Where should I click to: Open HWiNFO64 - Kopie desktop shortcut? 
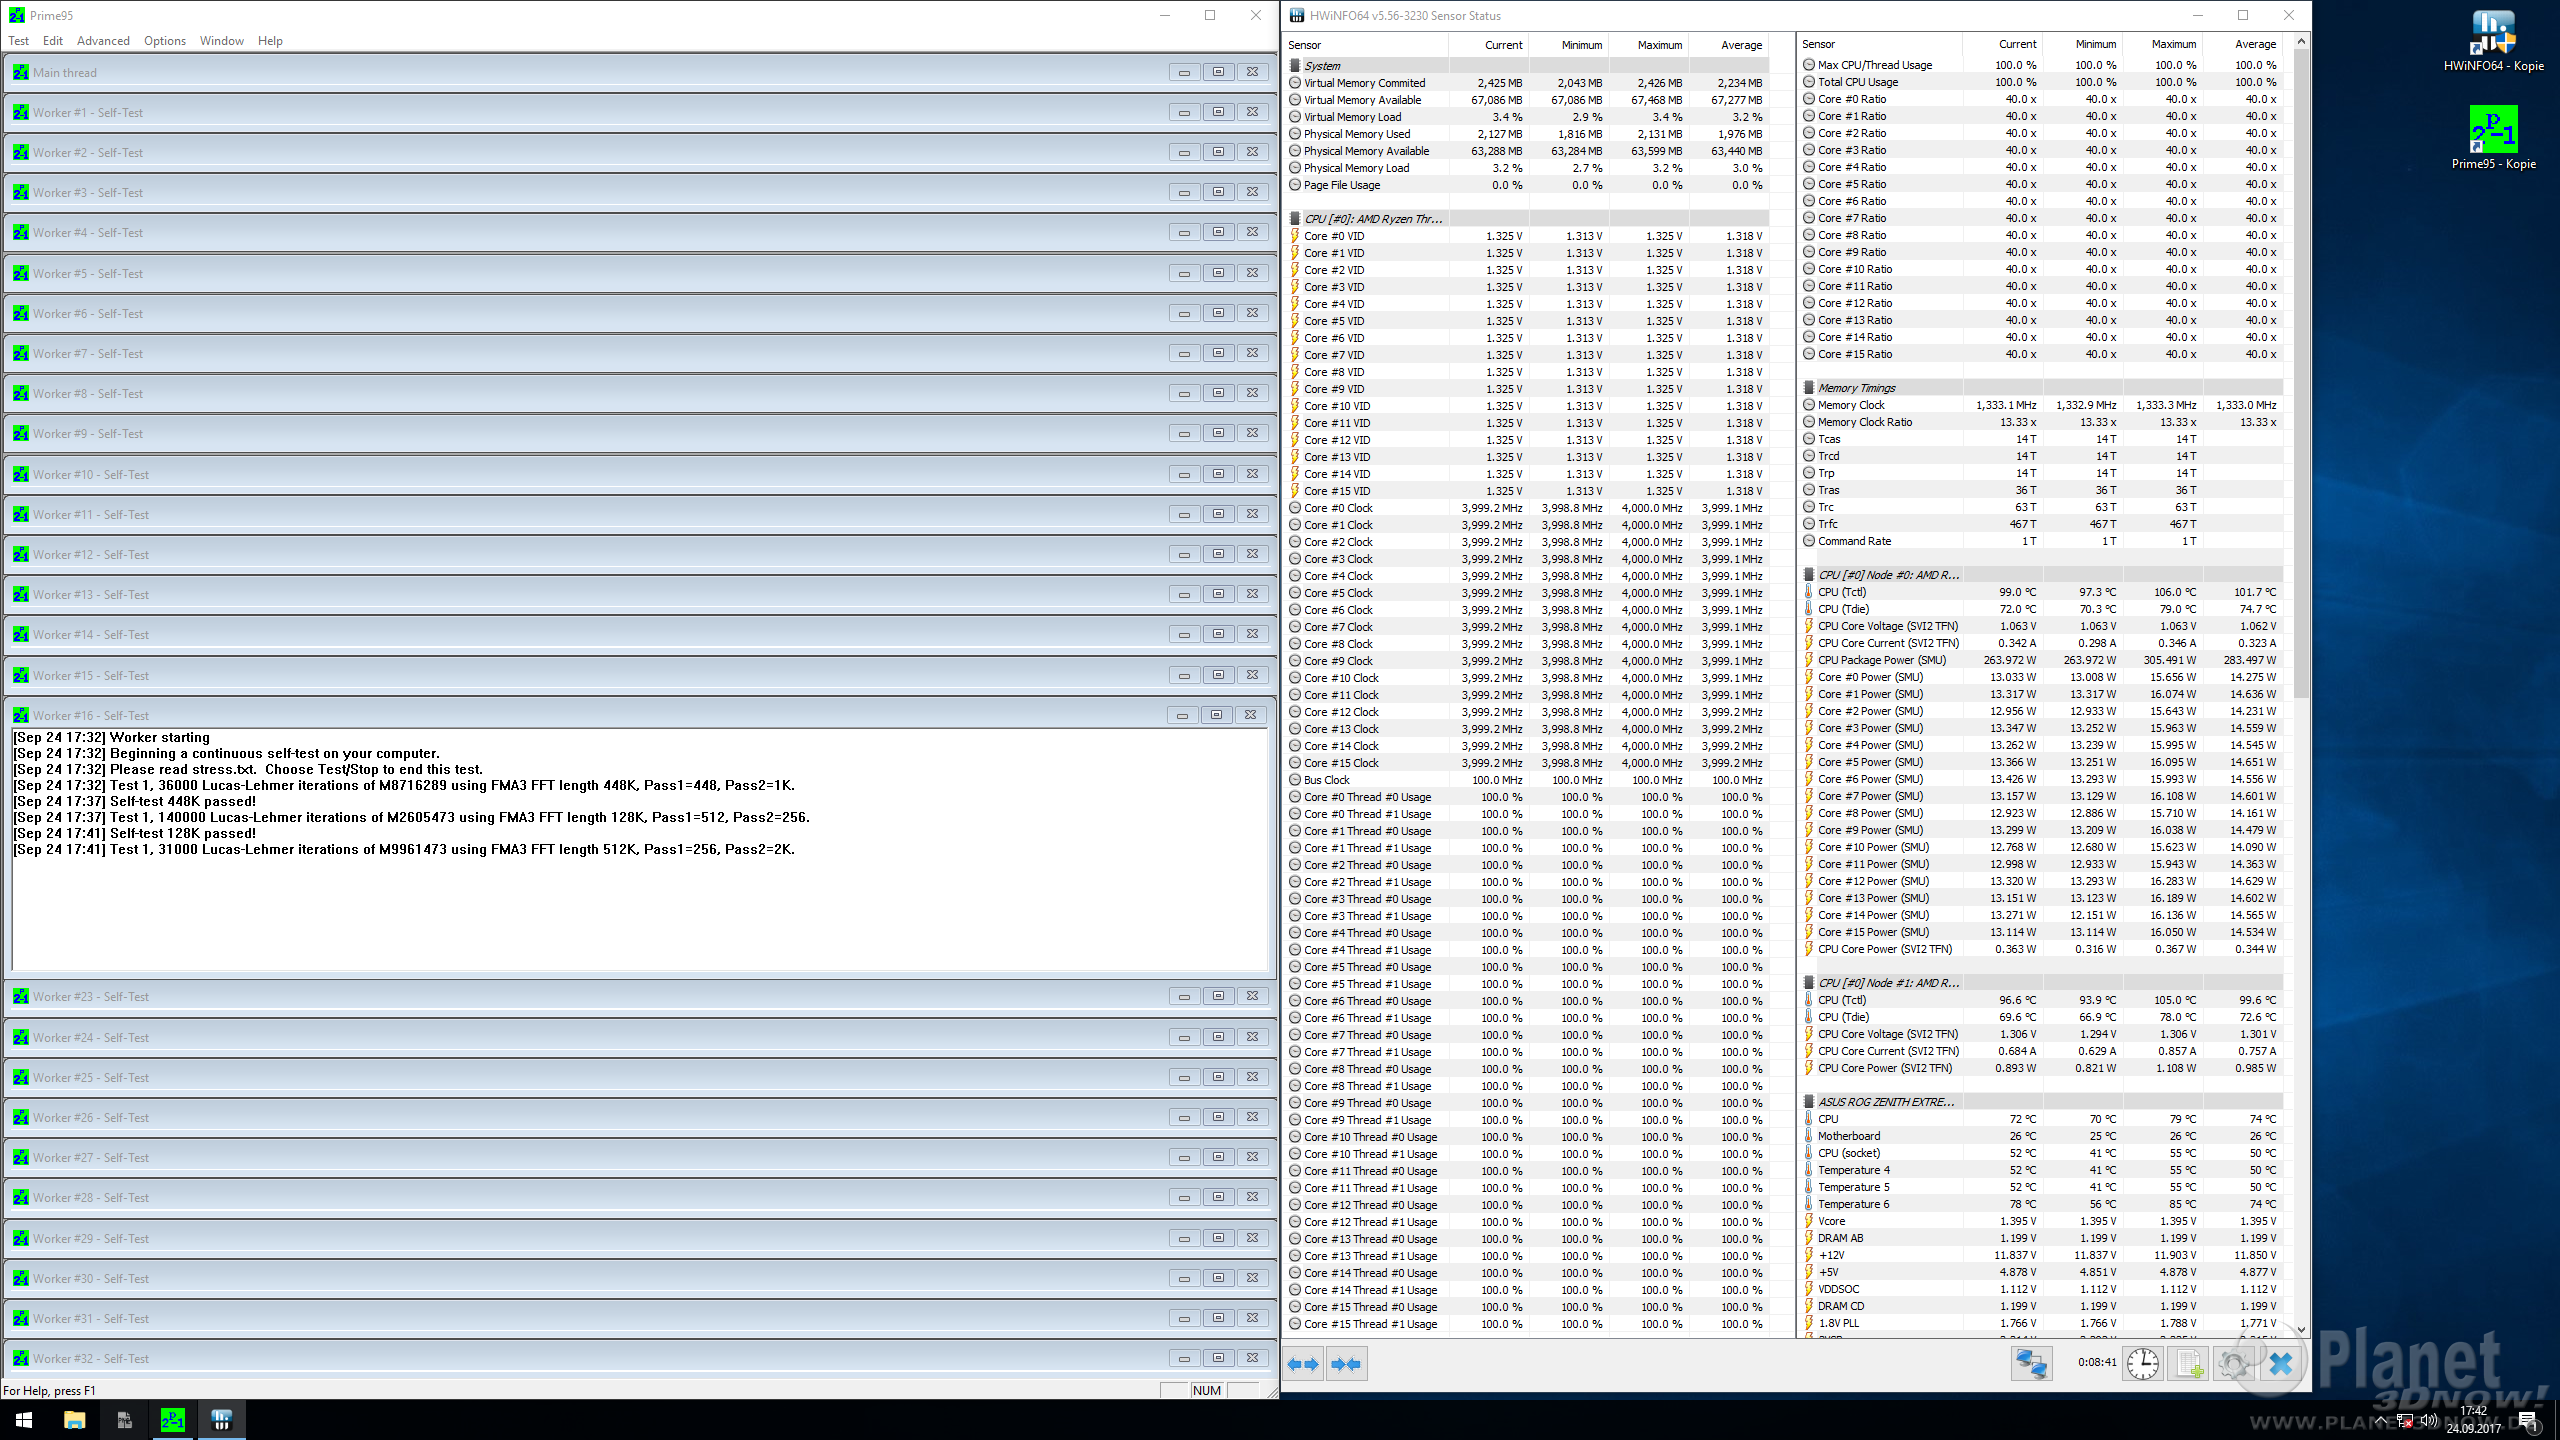[x=2493, y=41]
